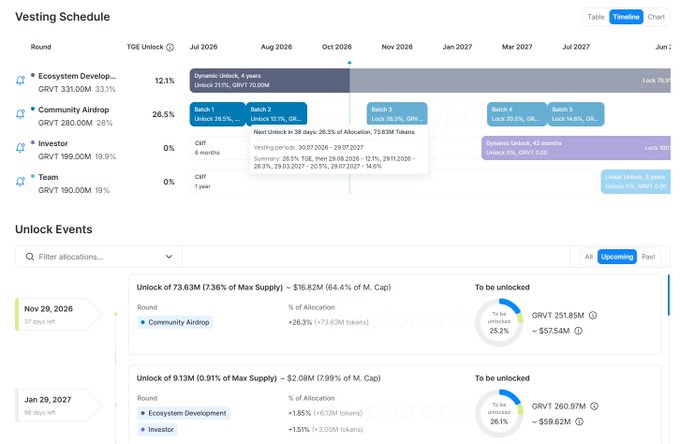Click the unlock events vertical scrollbar
Image resolution: width=680 pixels, height=444 pixels.
tap(668, 295)
